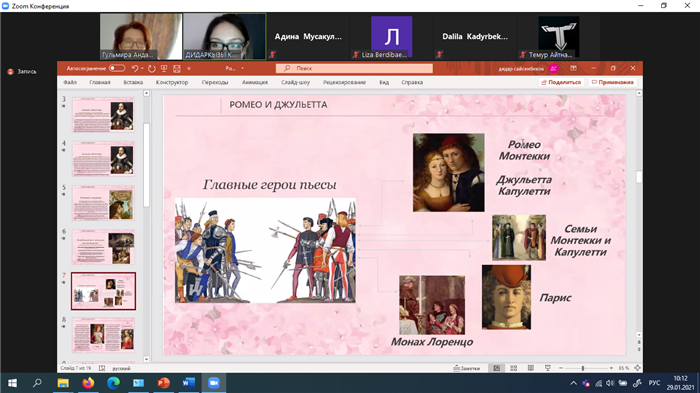
Task: Click the zoom slider handle
Action: (x=583, y=368)
